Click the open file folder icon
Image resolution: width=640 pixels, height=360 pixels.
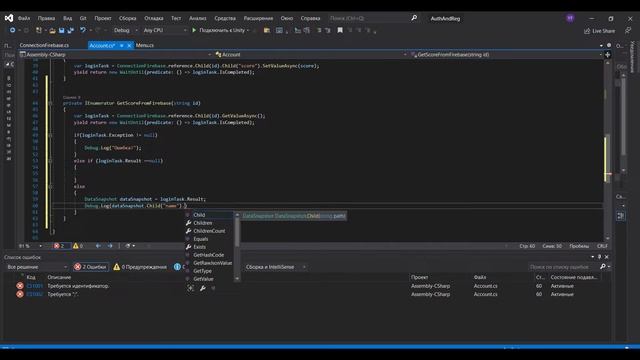pyautogui.click(x=52, y=30)
